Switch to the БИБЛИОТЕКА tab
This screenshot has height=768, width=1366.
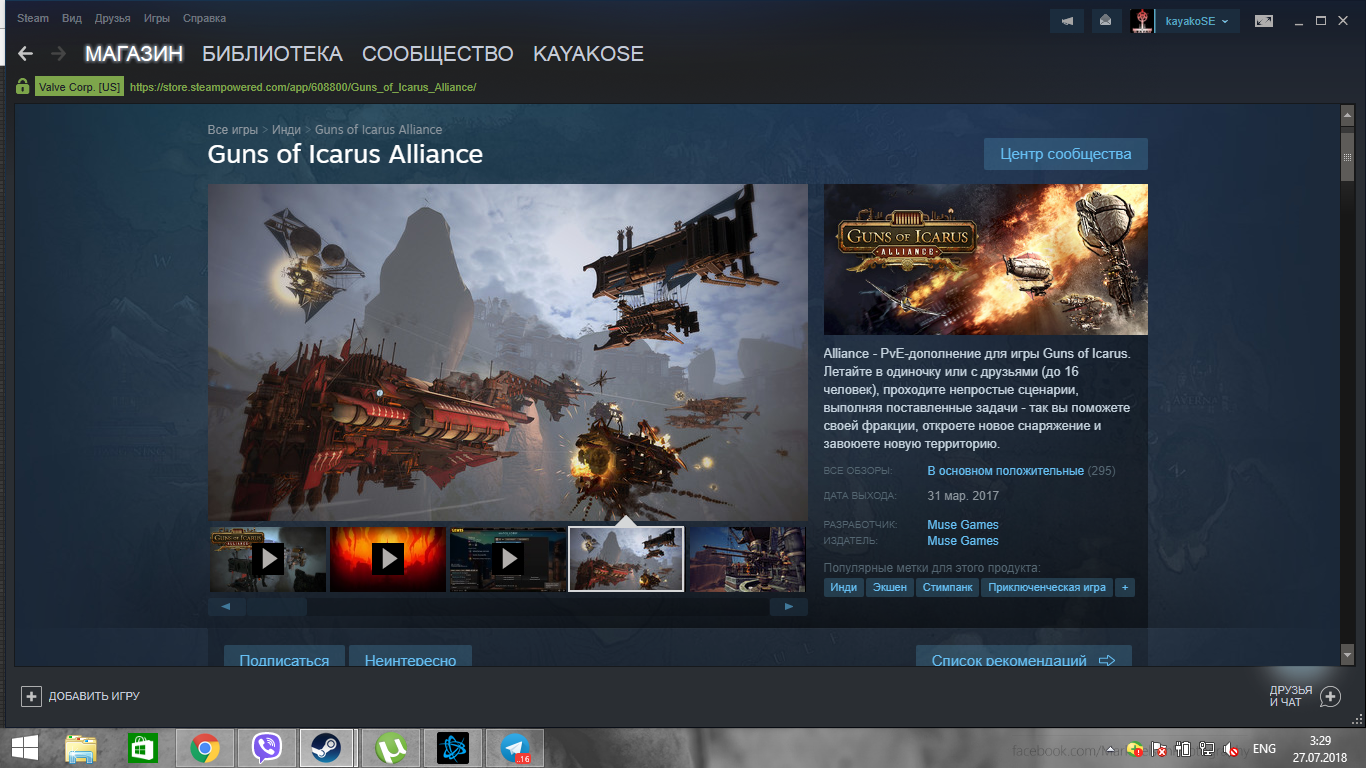point(272,54)
